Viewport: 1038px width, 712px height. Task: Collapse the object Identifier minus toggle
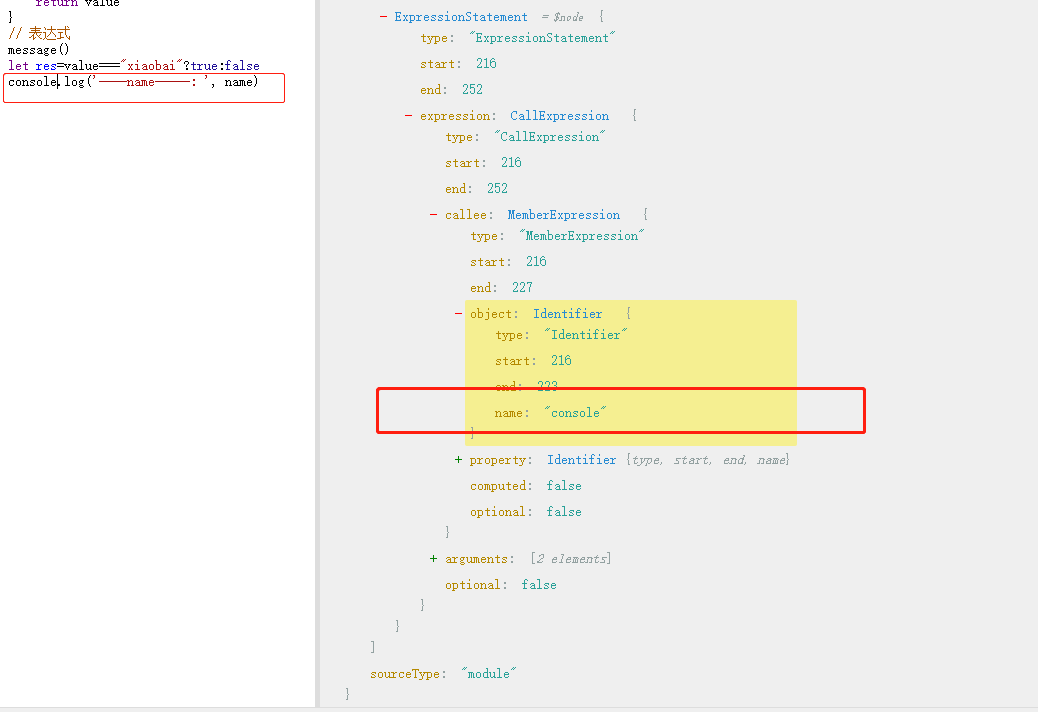click(x=458, y=314)
